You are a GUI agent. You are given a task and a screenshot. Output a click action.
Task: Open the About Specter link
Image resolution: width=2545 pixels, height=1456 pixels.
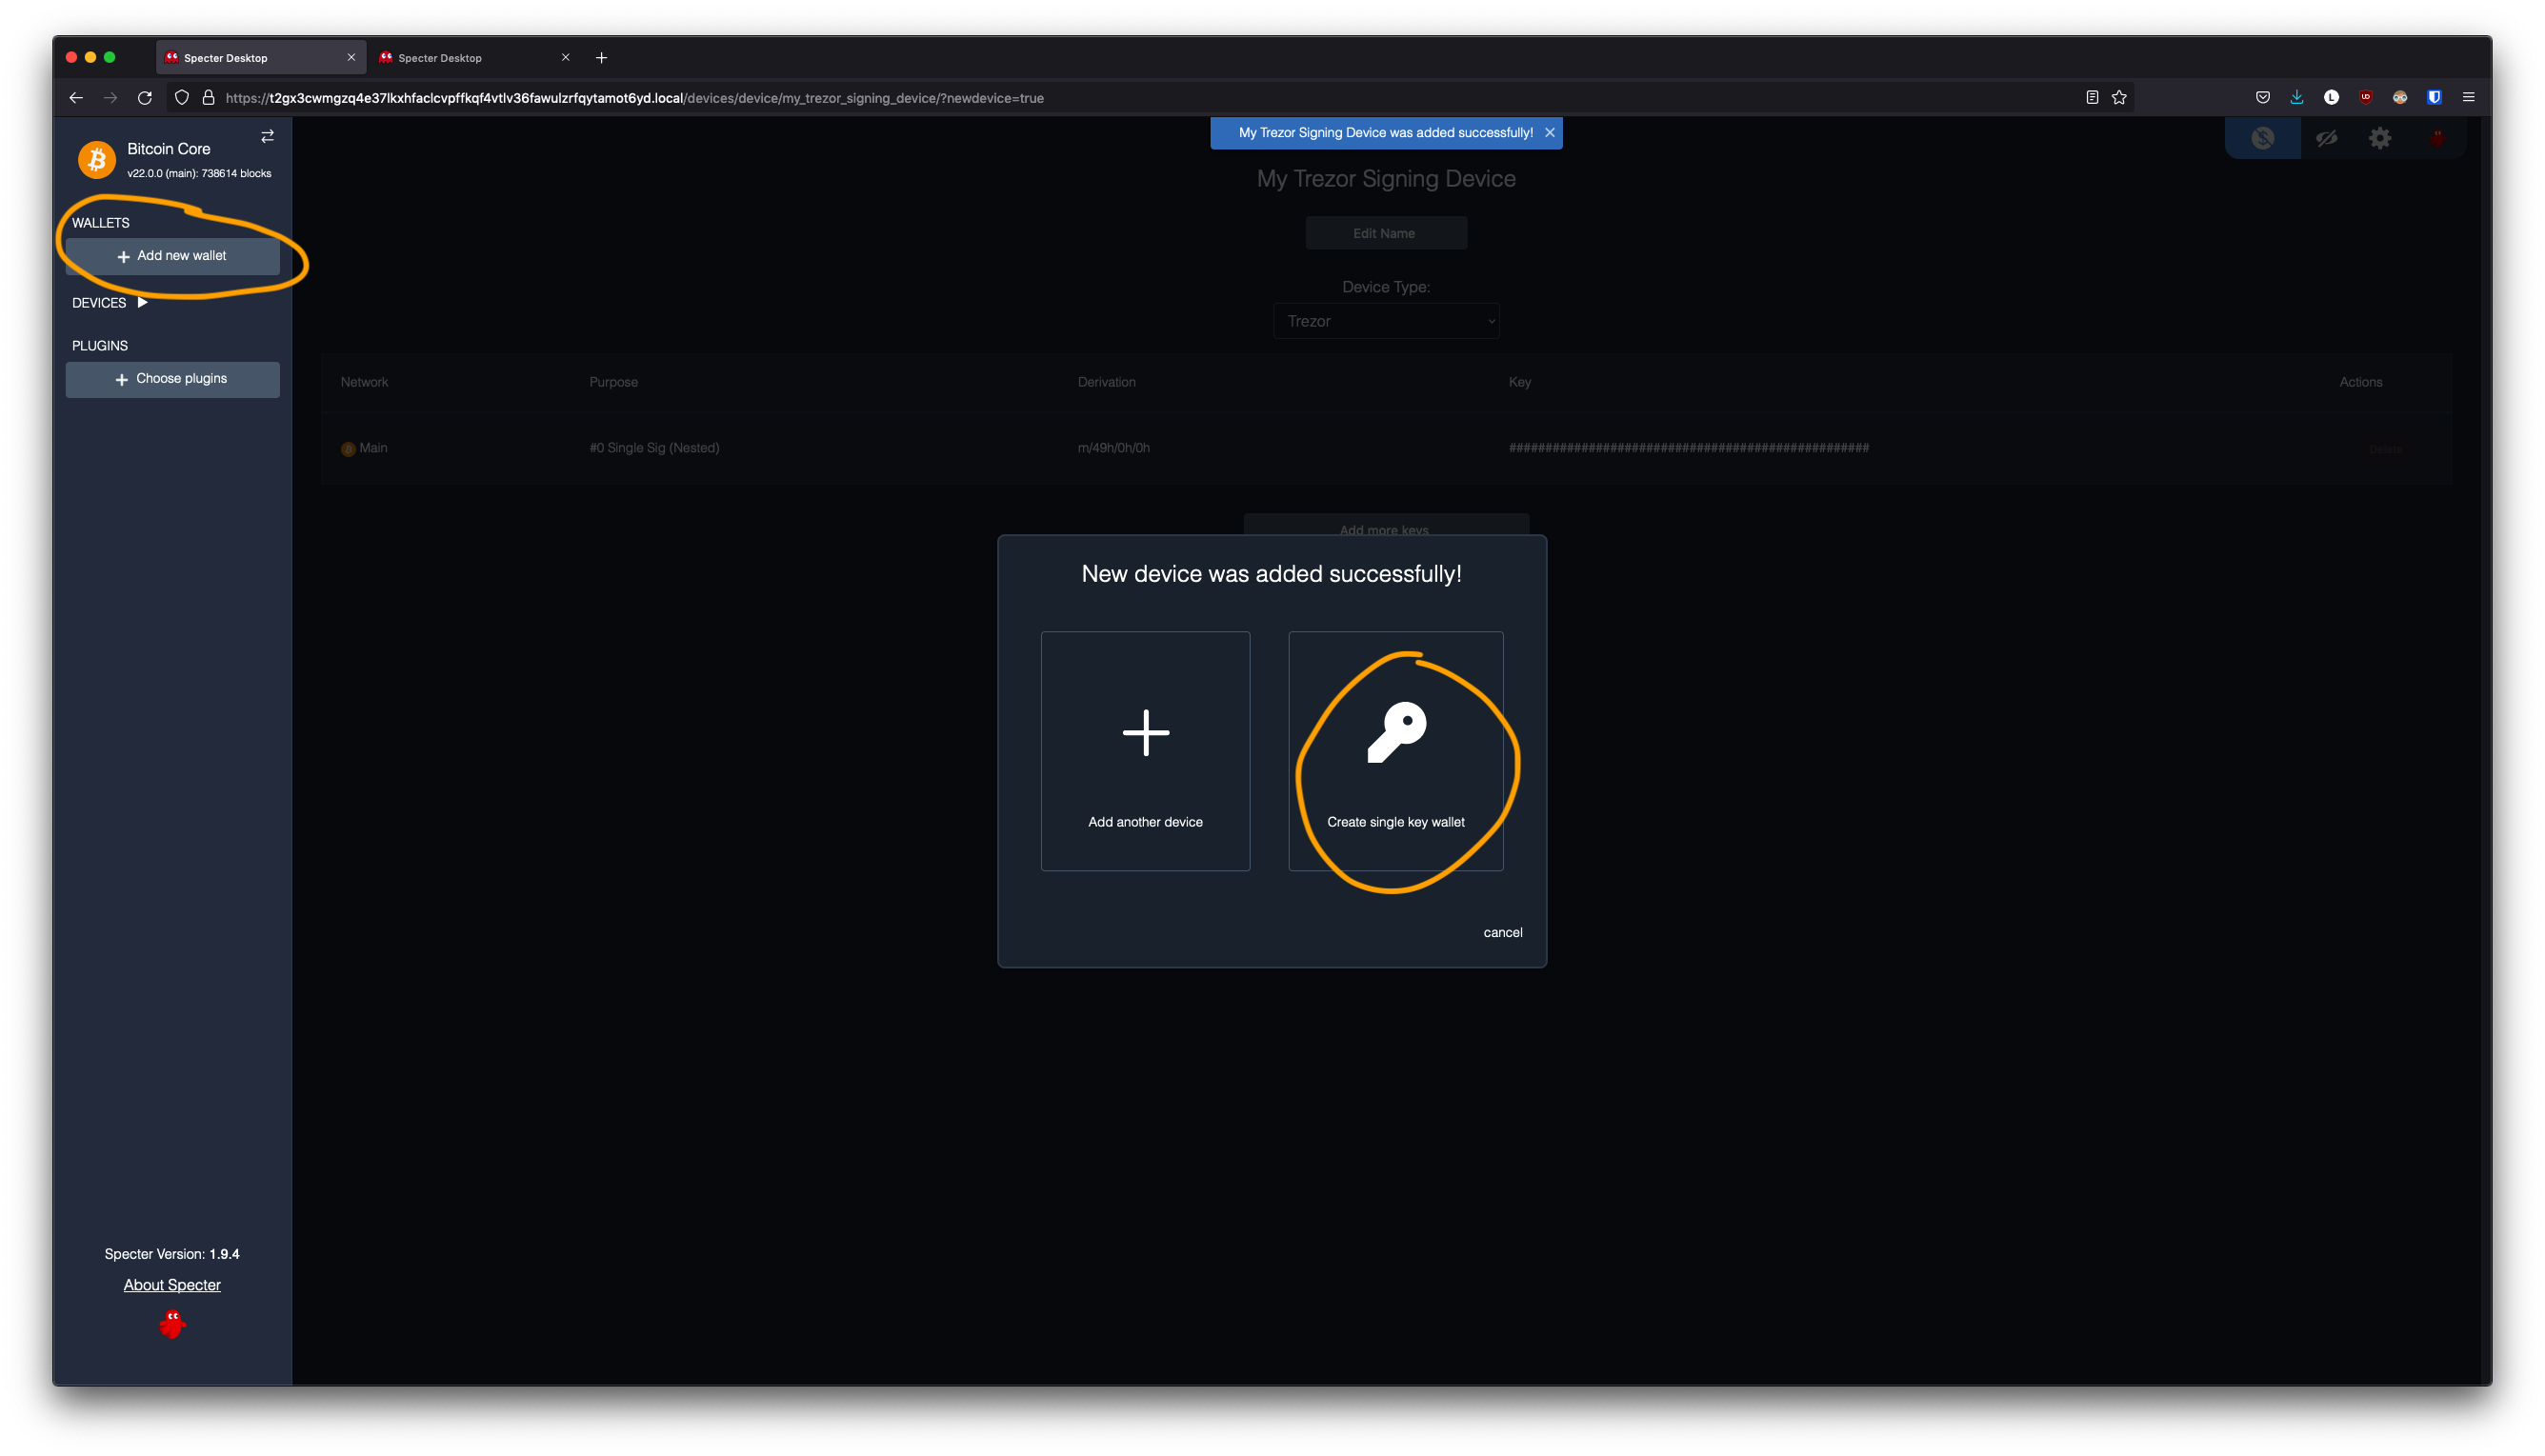(x=172, y=1285)
